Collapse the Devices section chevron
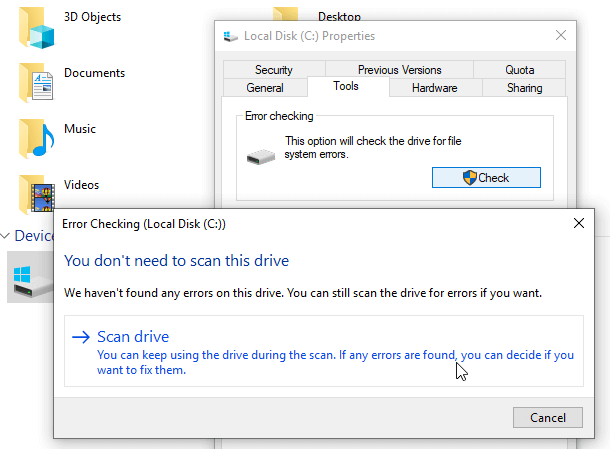Image resolution: width=610 pixels, height=449 pixels. point(5,236)
